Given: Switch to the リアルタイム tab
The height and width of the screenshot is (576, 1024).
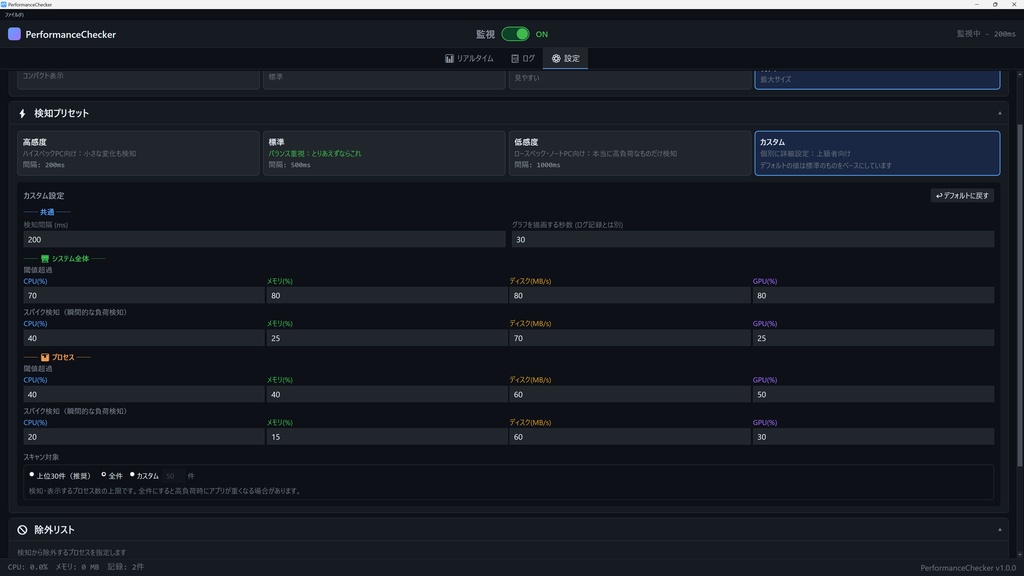Looking at the screenshot, I should coord(469,59).
